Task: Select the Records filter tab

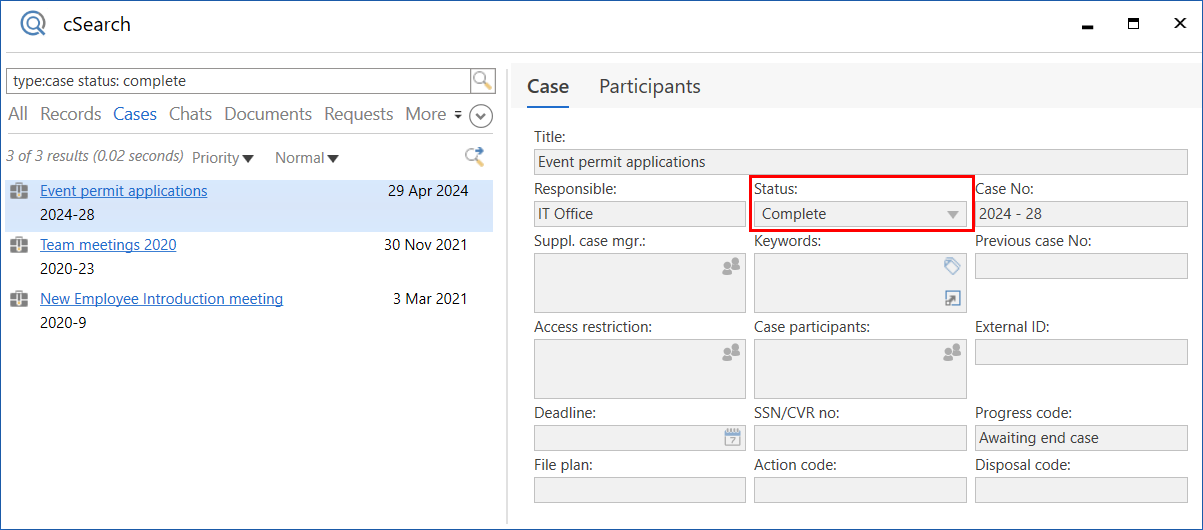Action: 71,114
